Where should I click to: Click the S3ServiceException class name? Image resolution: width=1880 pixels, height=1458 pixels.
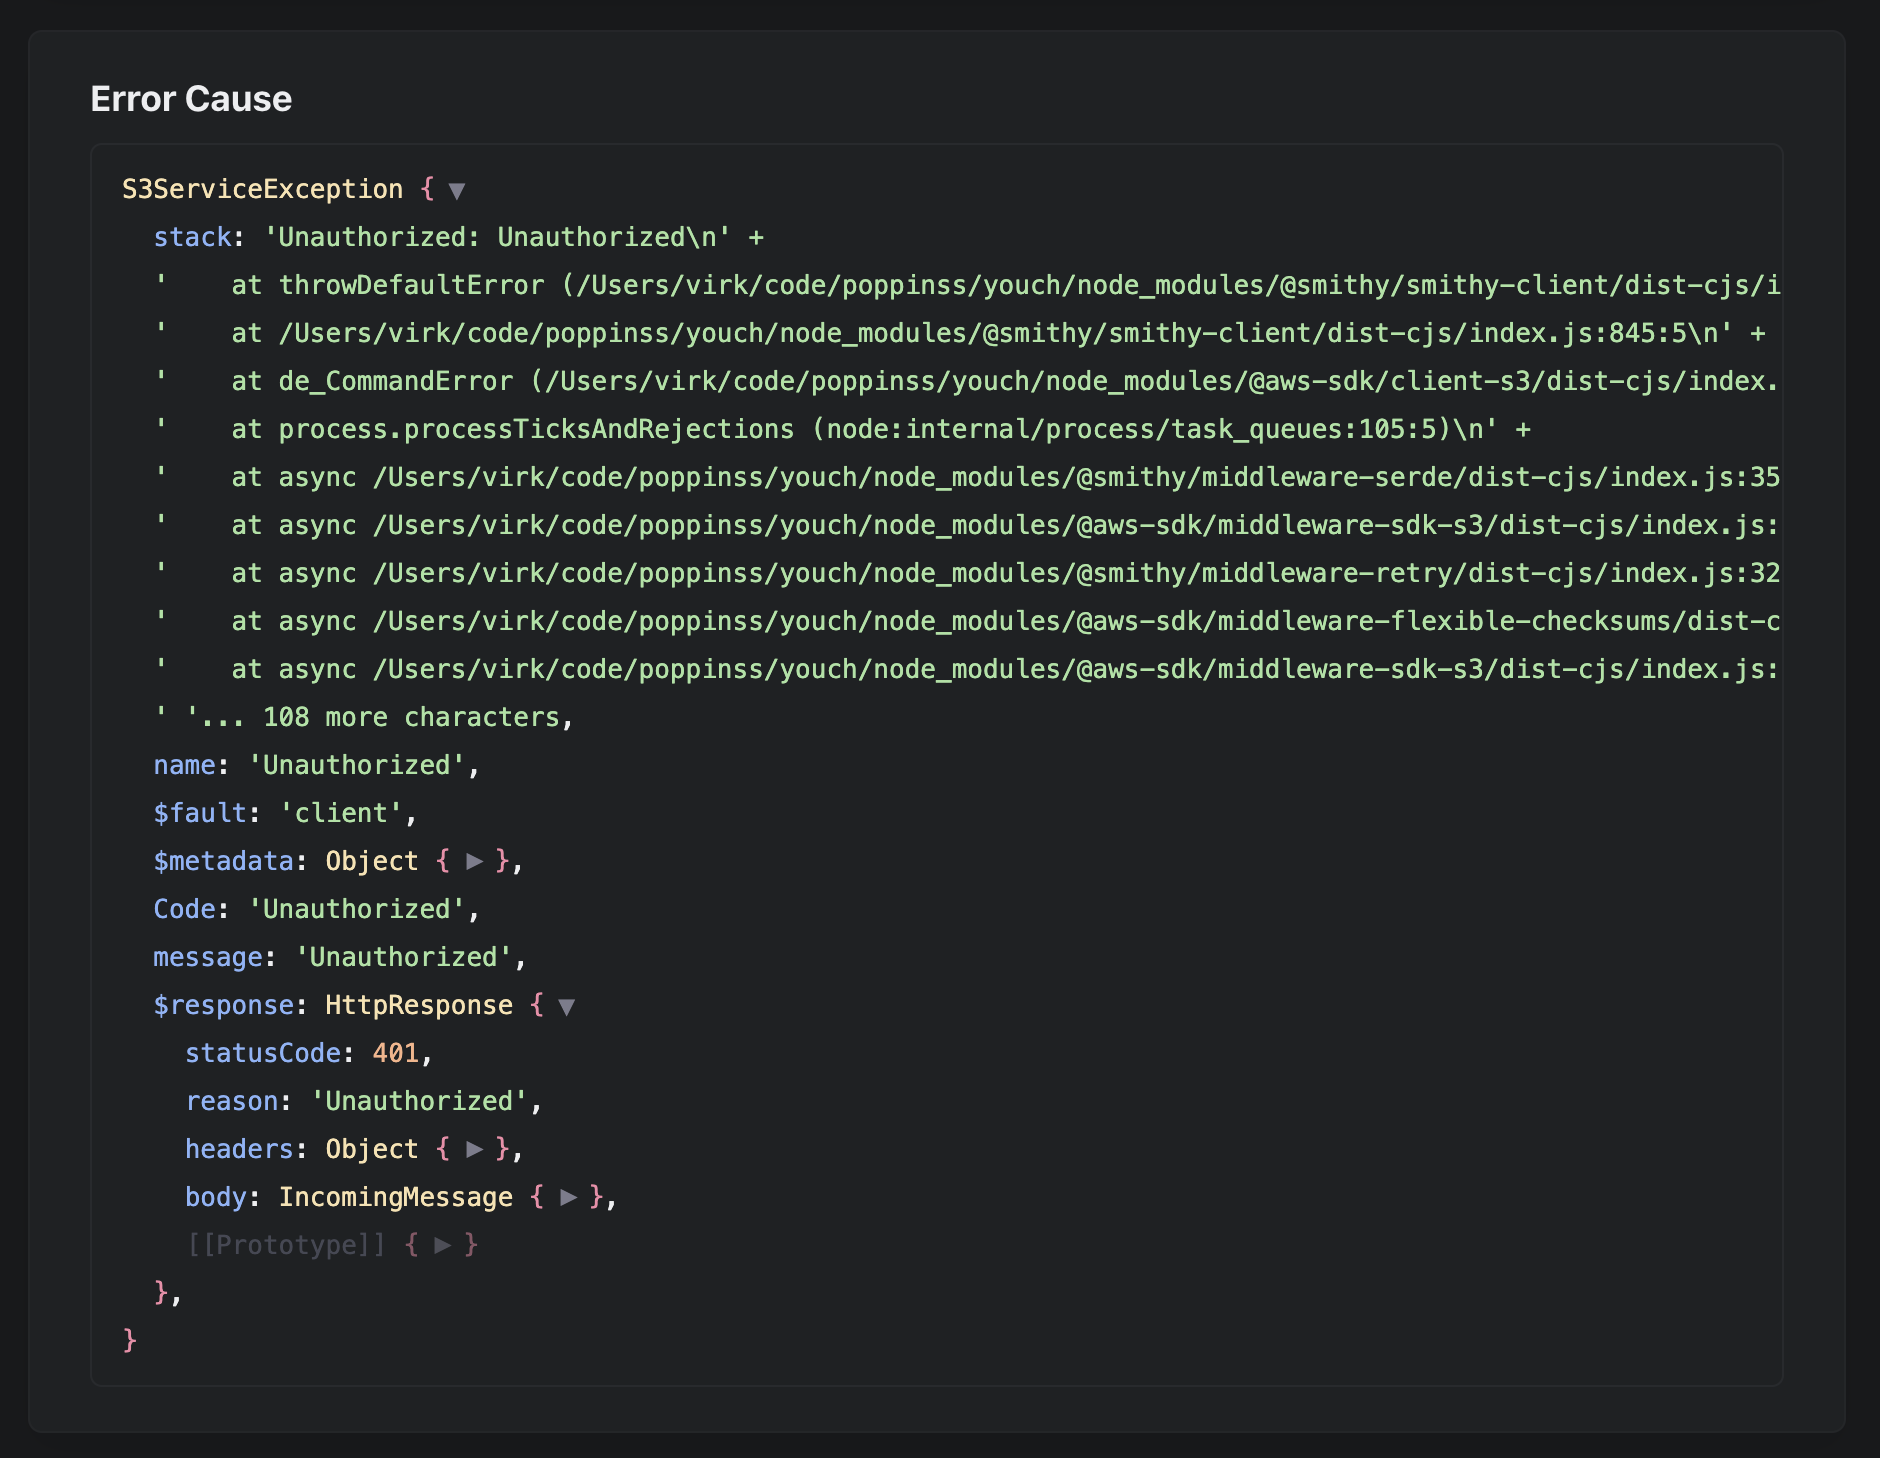click(x=262, y=189)
